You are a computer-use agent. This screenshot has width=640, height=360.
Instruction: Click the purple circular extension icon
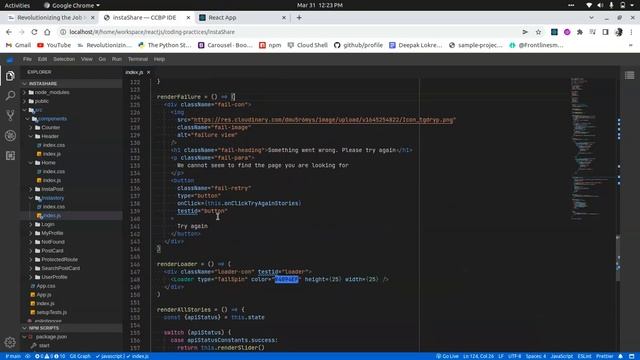coord(567,32)
